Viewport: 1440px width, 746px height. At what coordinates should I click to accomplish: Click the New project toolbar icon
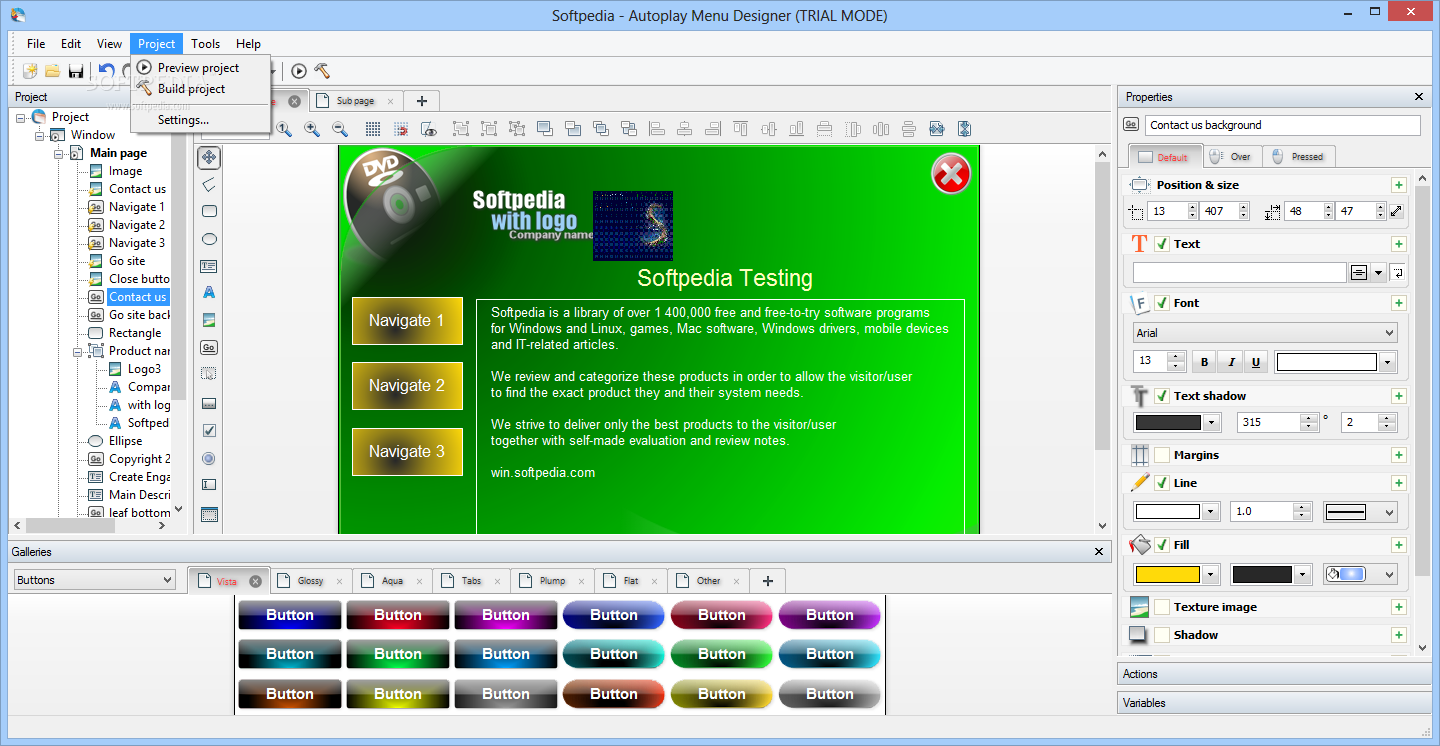pos(30,71)
